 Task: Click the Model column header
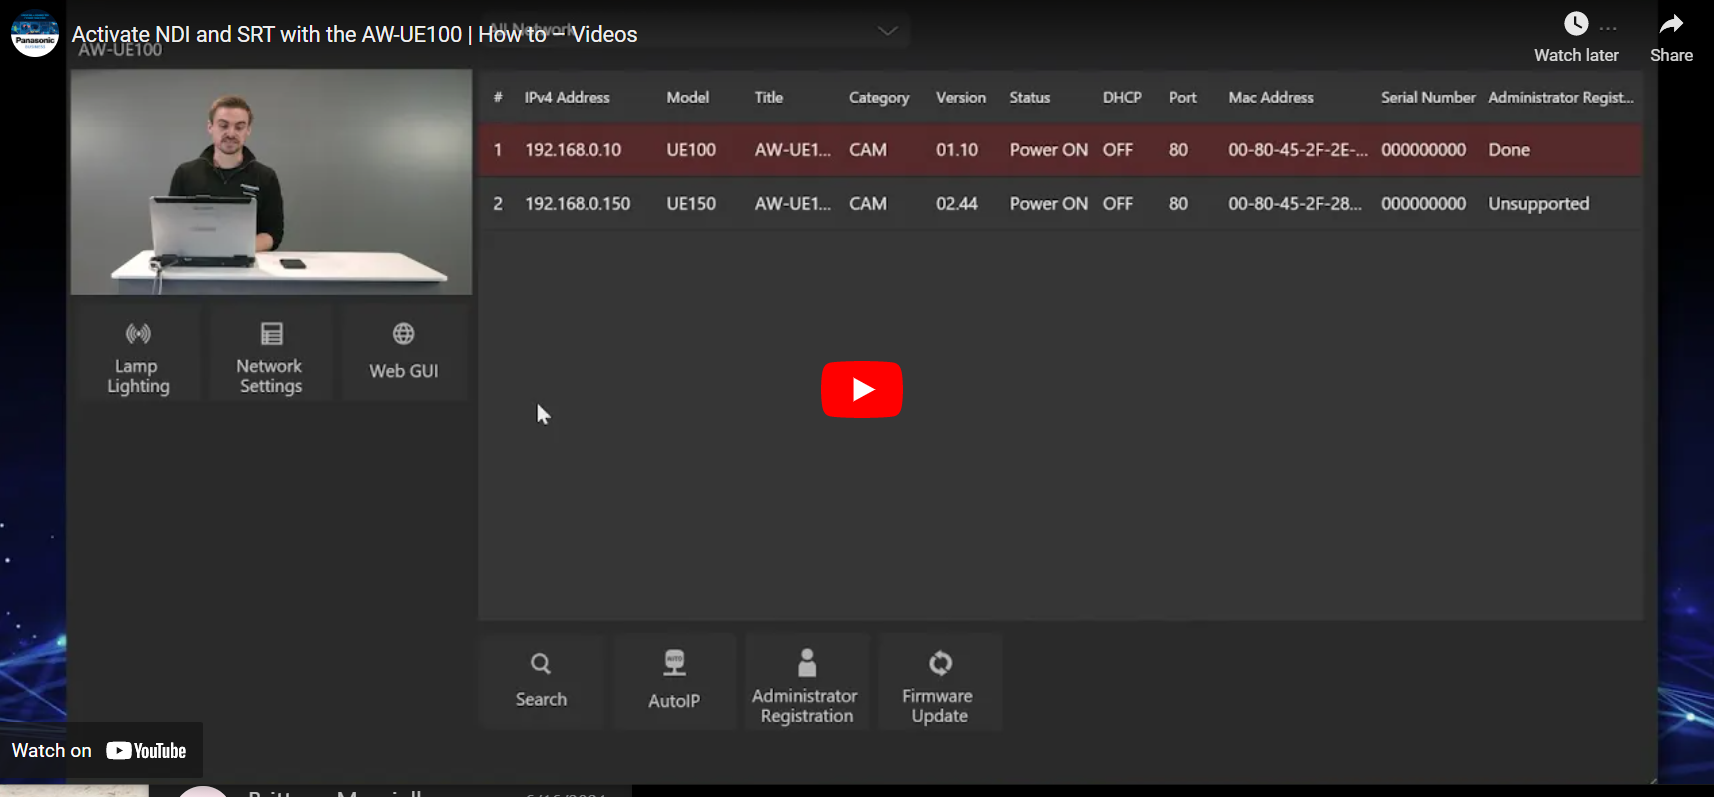[x=687, y=97]
